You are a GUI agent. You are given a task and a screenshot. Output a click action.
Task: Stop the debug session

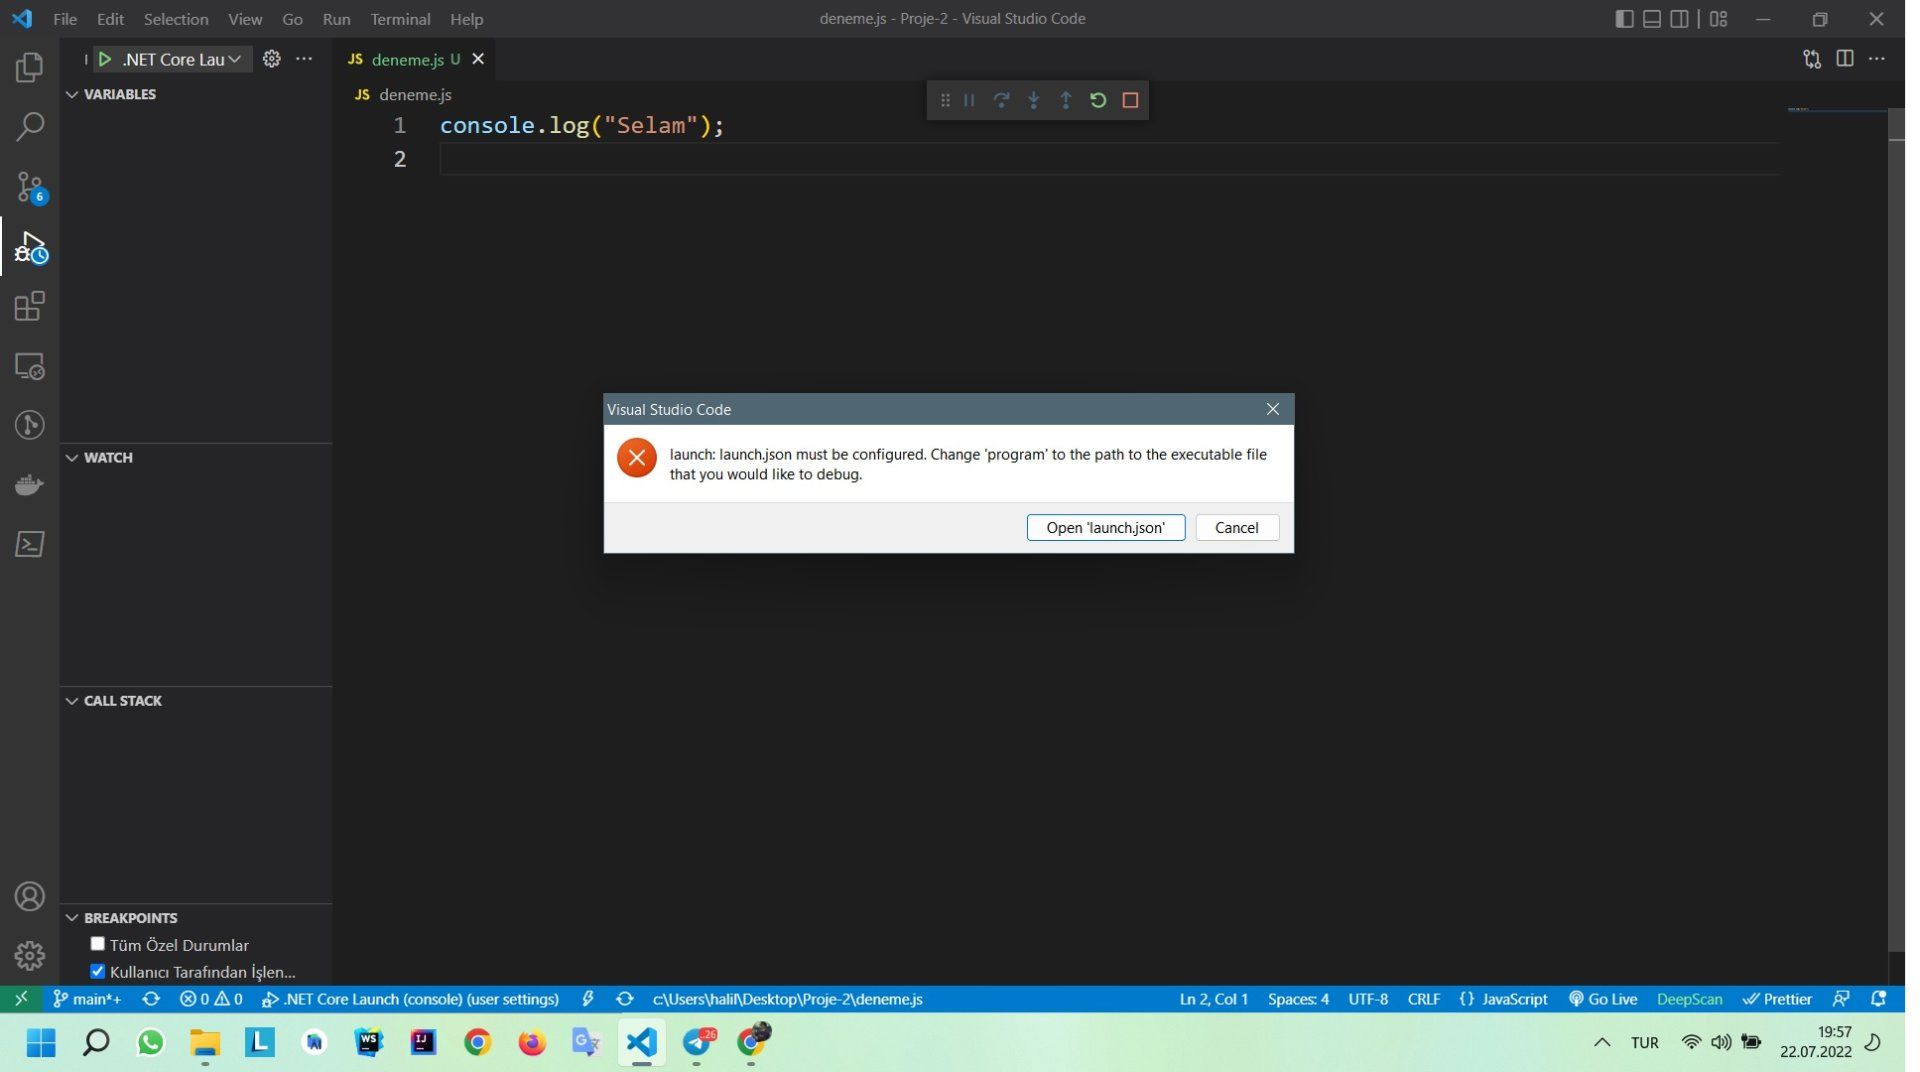tap(1130, 100)
